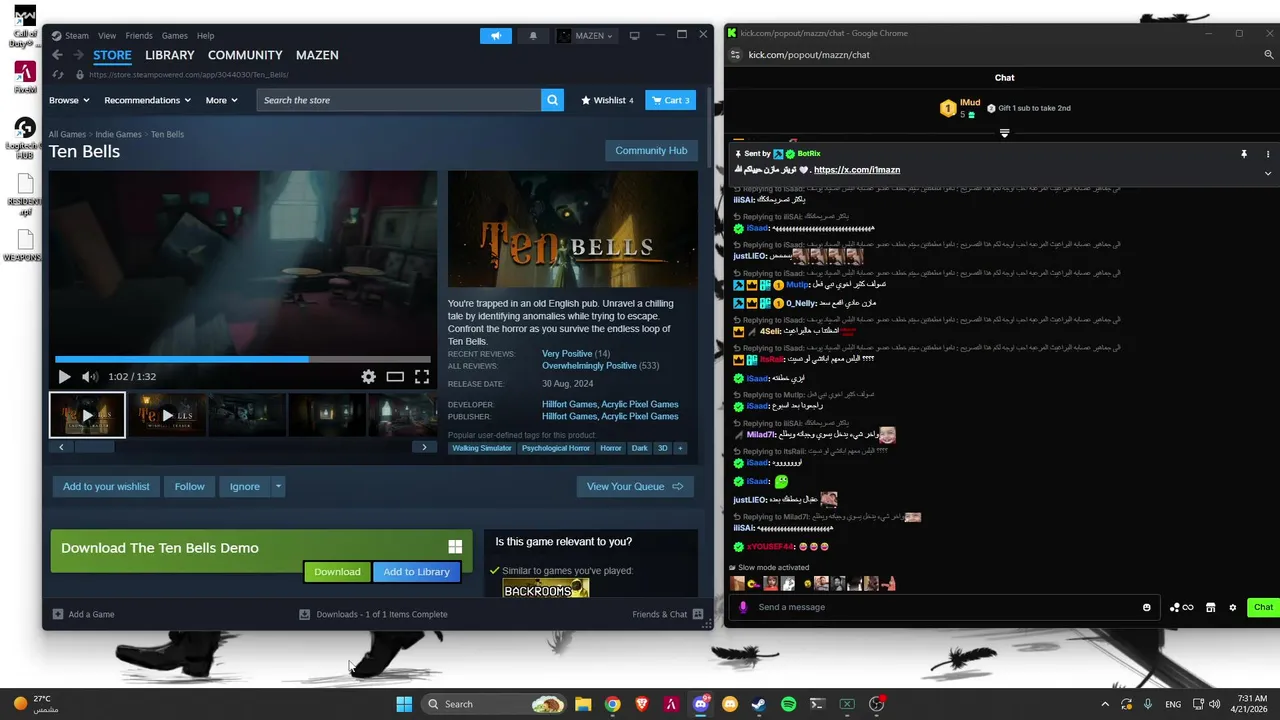Expand the Browse dropdown in Steam store
Screen dimensions: 1280x720
(x=69, y=100)
